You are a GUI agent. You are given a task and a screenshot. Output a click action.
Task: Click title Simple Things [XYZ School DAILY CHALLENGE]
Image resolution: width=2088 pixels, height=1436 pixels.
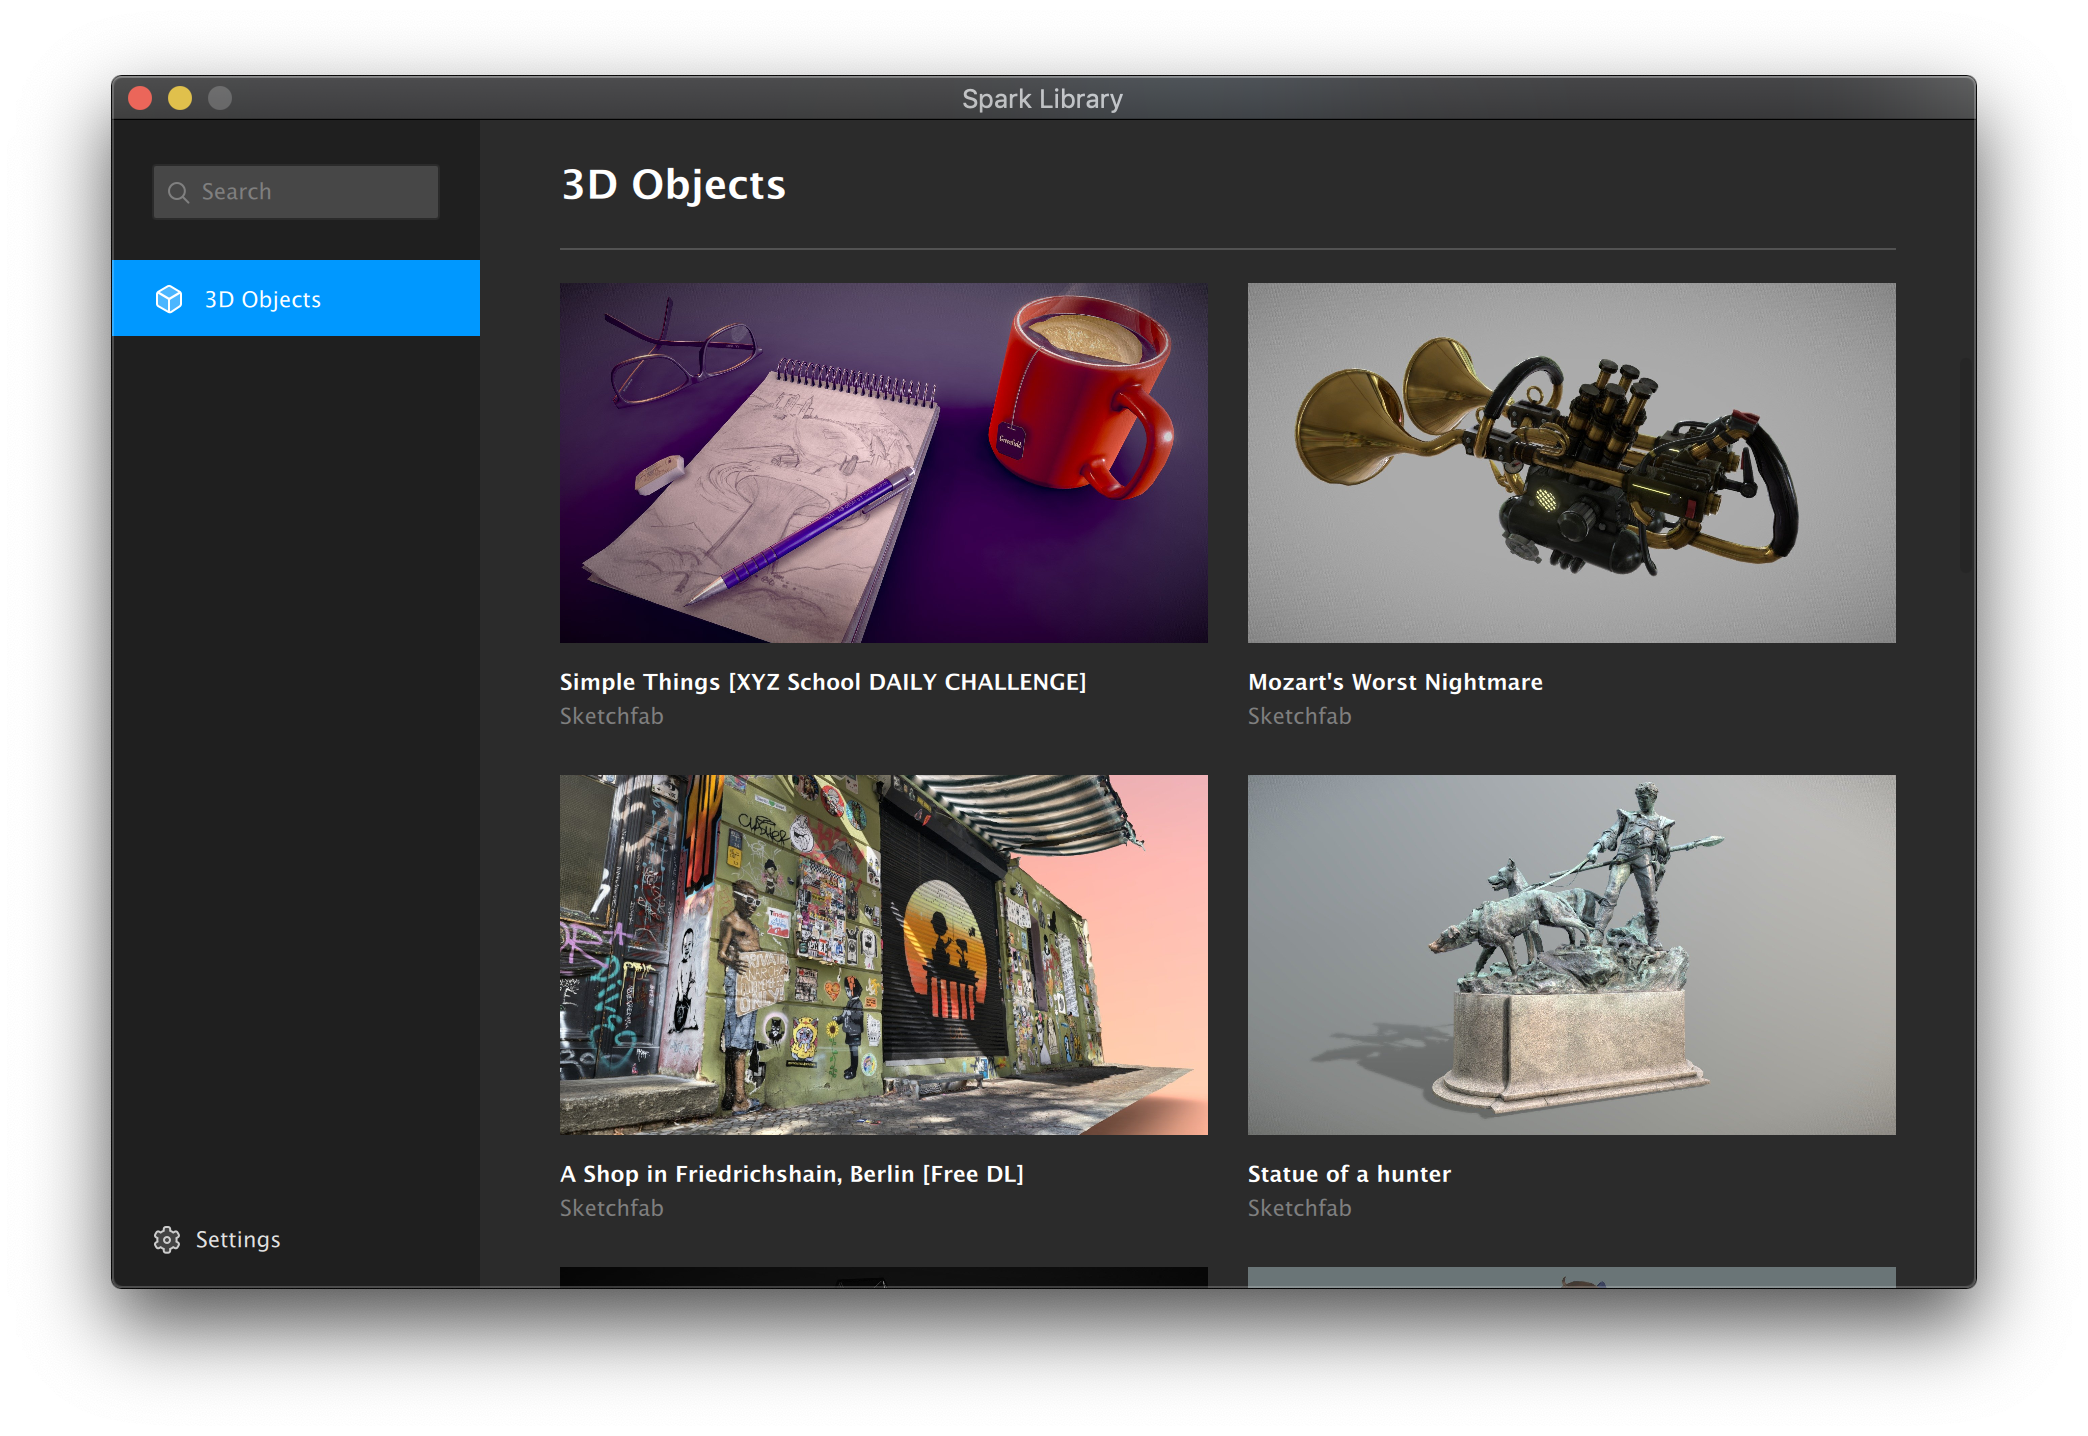[822, 682]
